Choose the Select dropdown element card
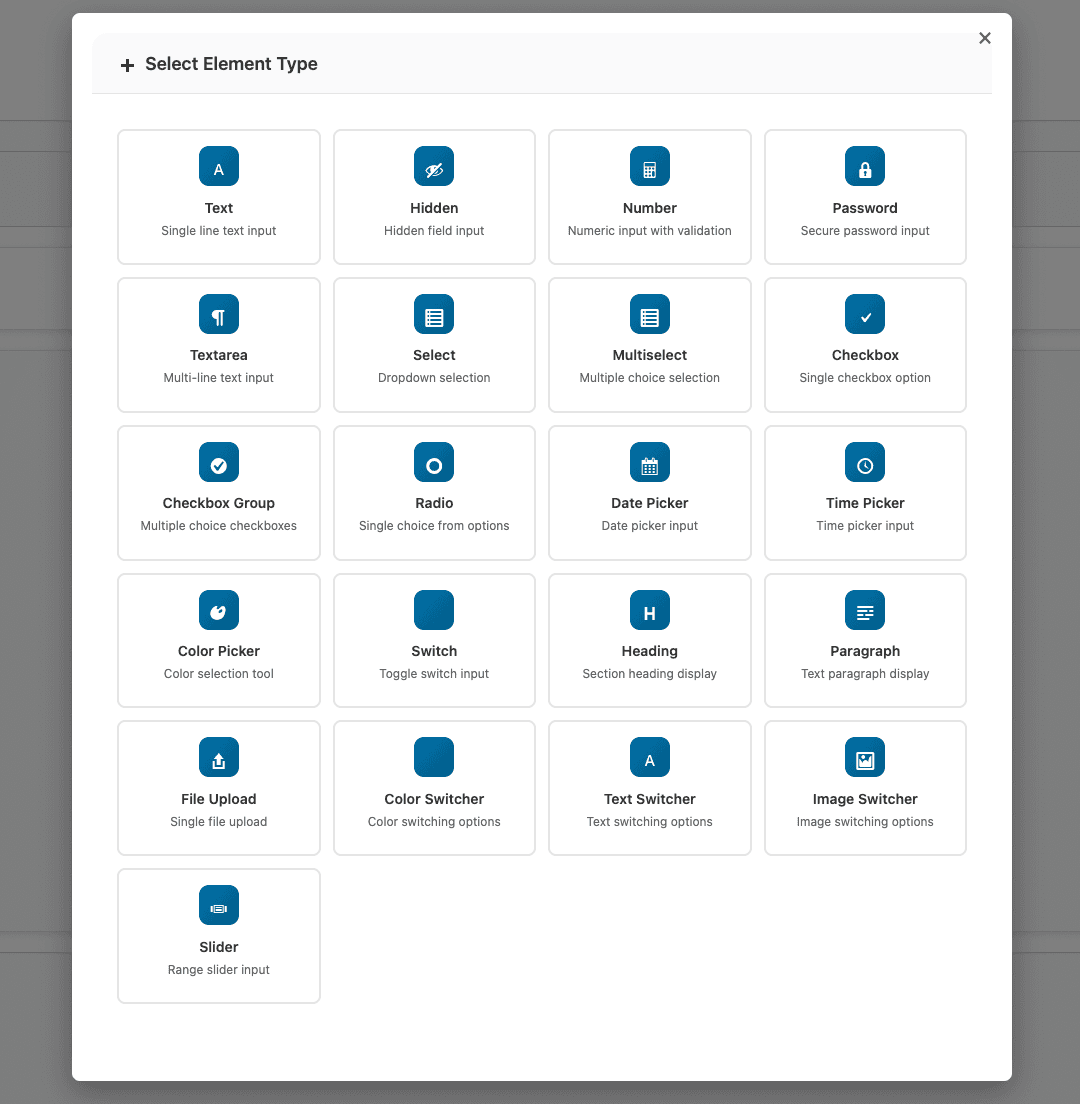Viewport: 1080px width, 1104px height. coord(434,345)
